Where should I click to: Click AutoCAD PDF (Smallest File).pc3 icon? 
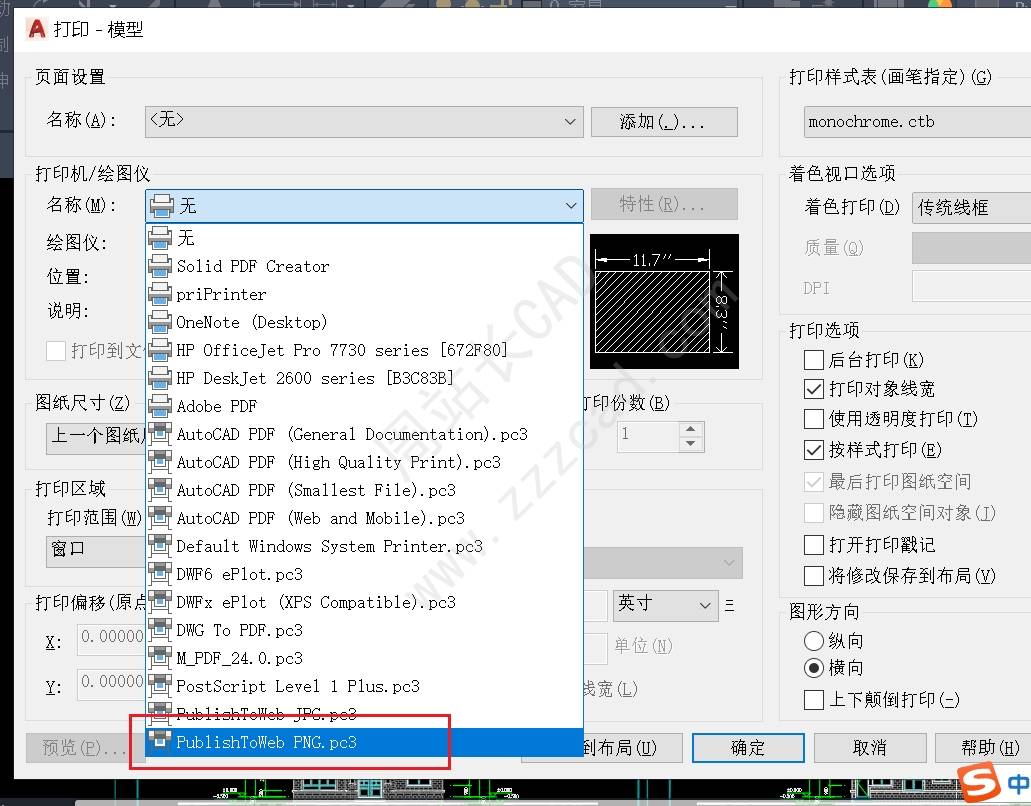click(160, 490)
